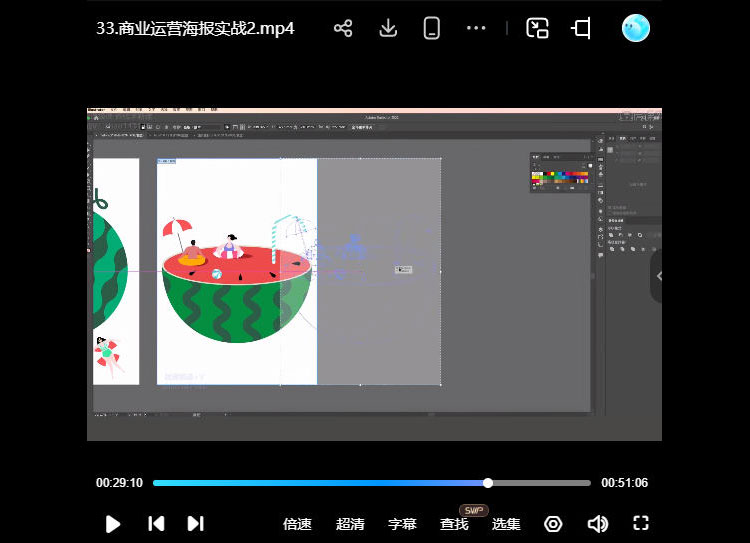Click the progress bar's white seek handle
Screen dimensions: 750x543
pyautogui.click(x=488, y=483)
